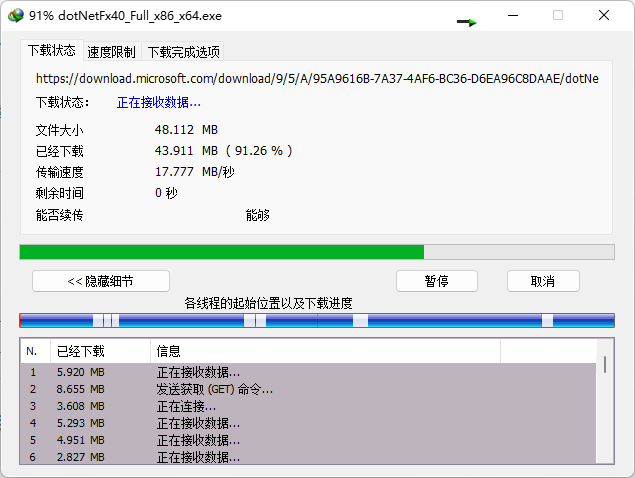
Task: Click the download URL text
Action: 317,79
